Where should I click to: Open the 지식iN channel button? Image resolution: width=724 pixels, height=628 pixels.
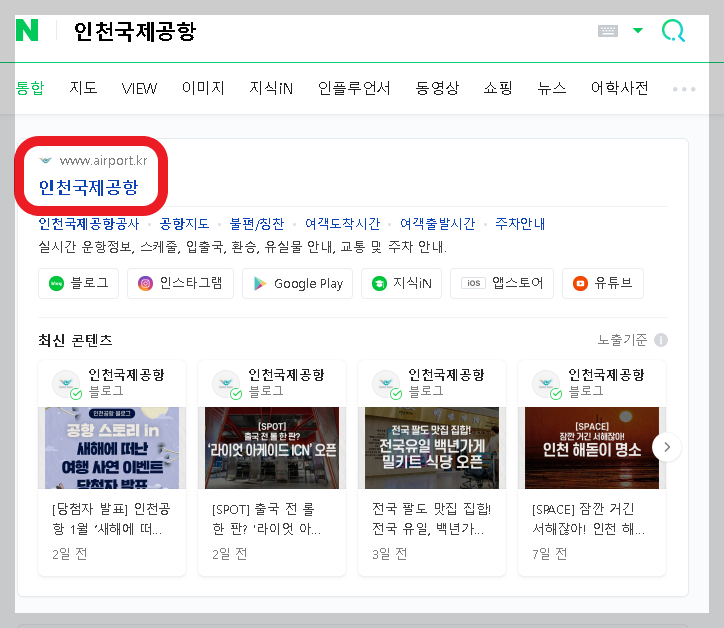(401, 284)
